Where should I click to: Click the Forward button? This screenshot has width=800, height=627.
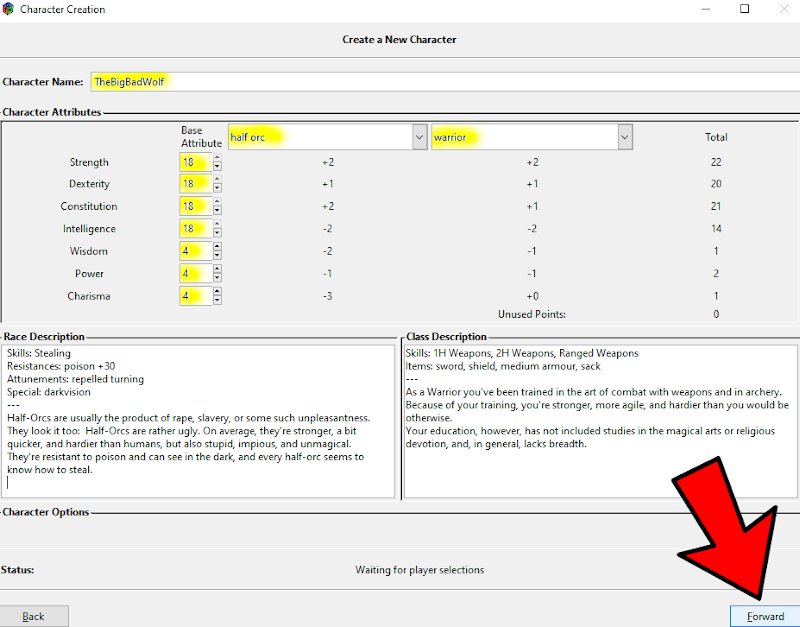click(765, 616)
